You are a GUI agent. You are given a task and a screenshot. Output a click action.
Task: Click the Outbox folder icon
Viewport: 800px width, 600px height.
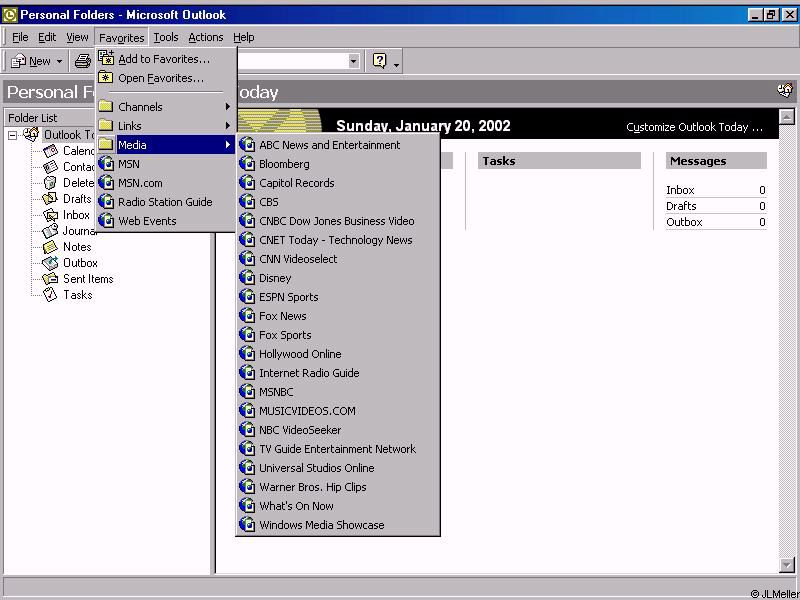[x=50, y=263]
